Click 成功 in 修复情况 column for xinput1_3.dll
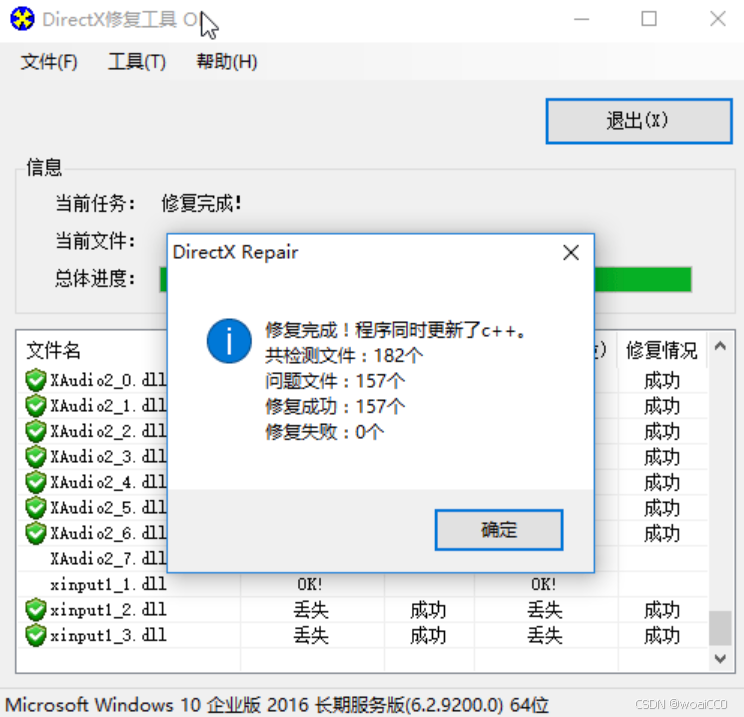This screenshot has height=717, width=744. click(661, 636)
